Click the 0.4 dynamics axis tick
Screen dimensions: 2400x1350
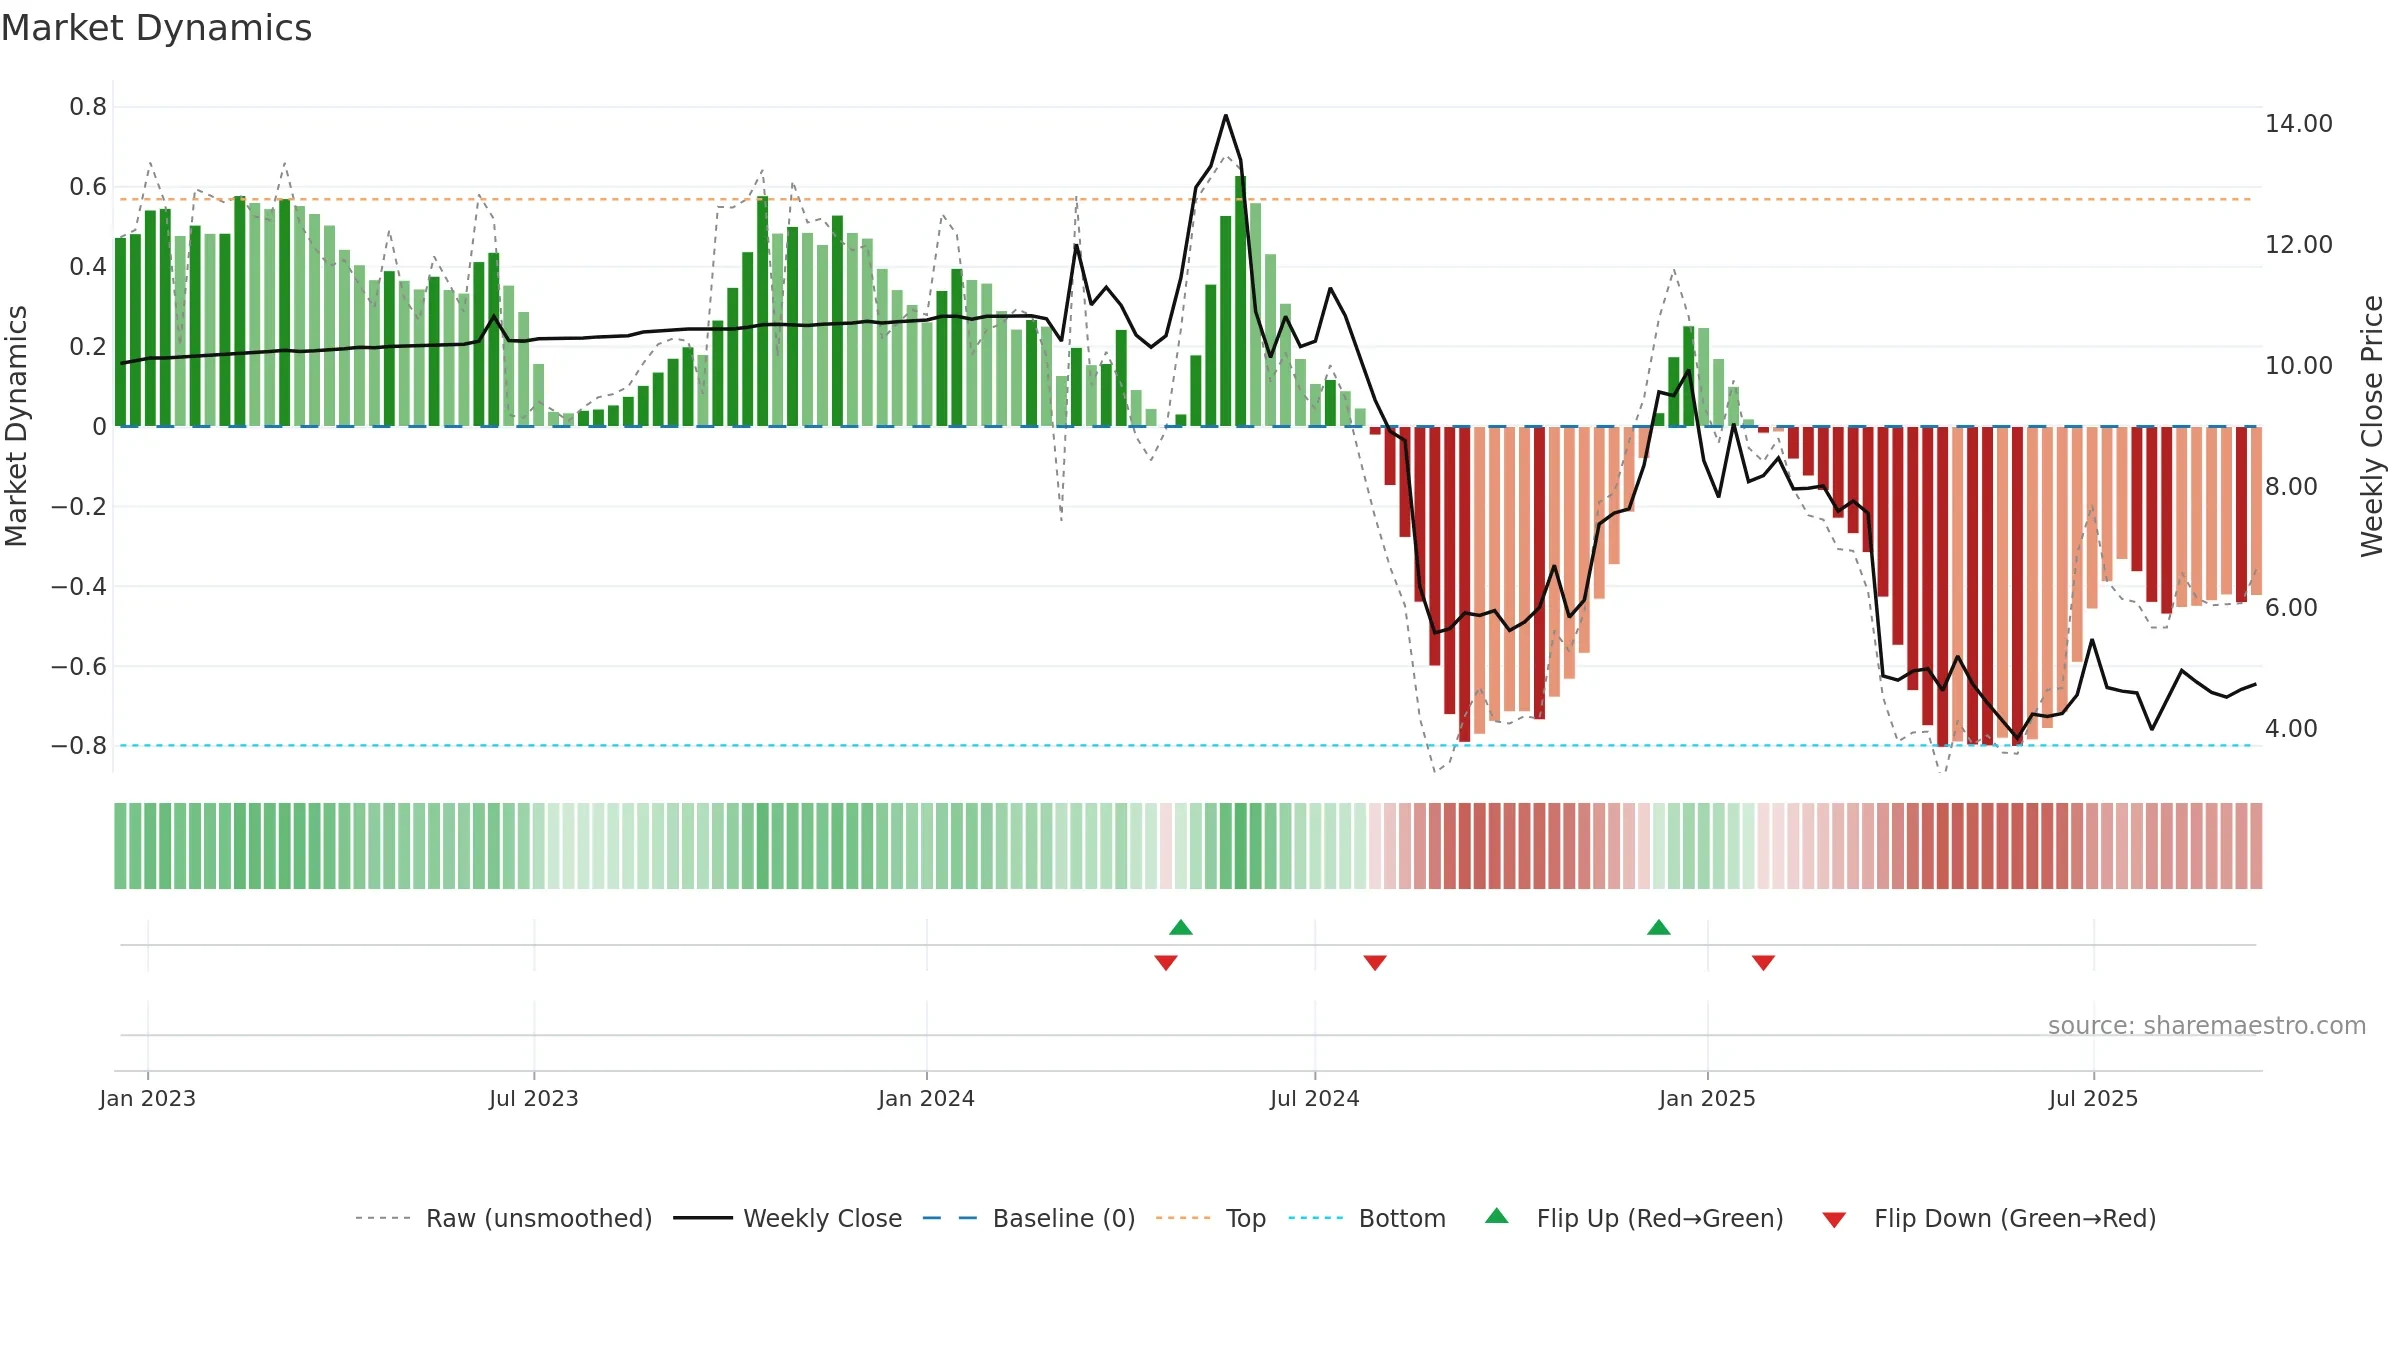(x=88, y=266)
